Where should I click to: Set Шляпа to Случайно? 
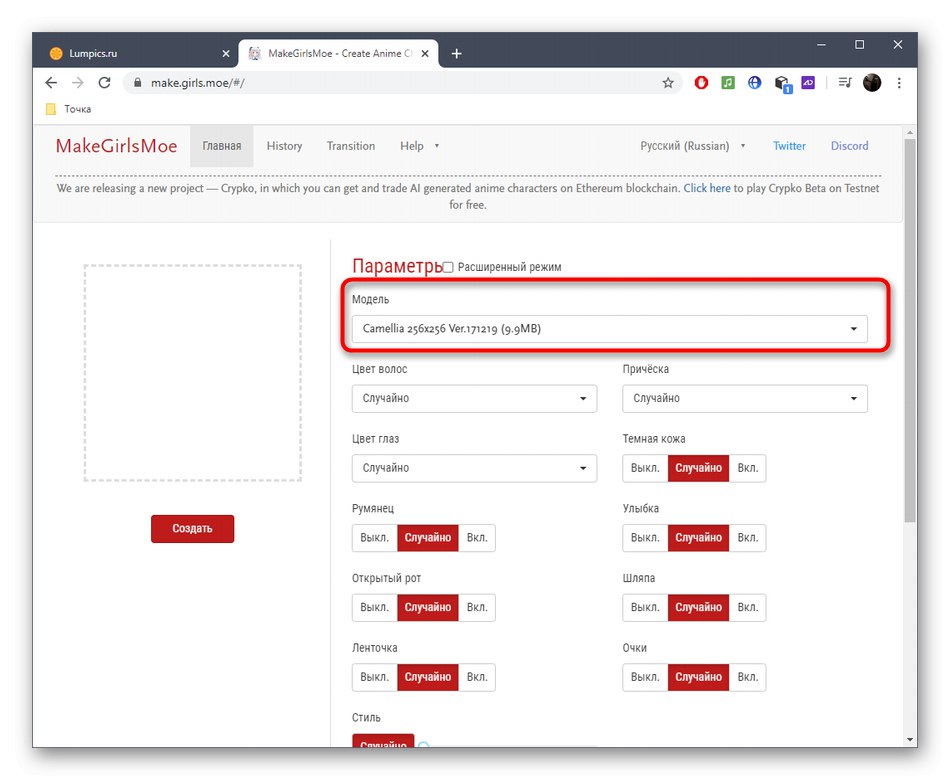699,608
